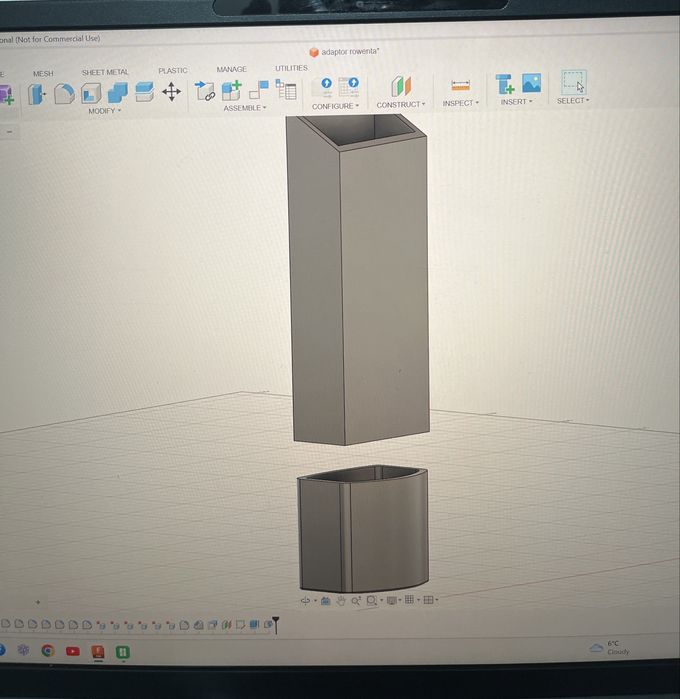
Task: Create an Offset Plane
Action: pyautogui.click(x=401, y=86)
